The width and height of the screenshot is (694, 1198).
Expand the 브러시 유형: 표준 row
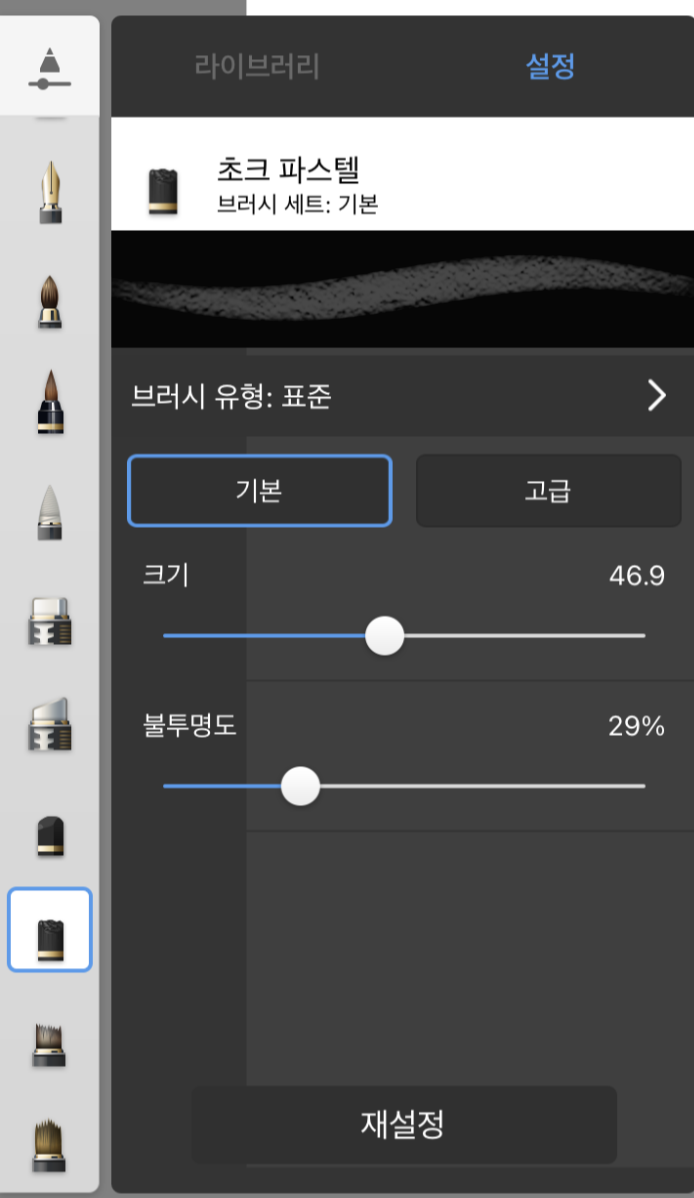[x=403, y=396]
